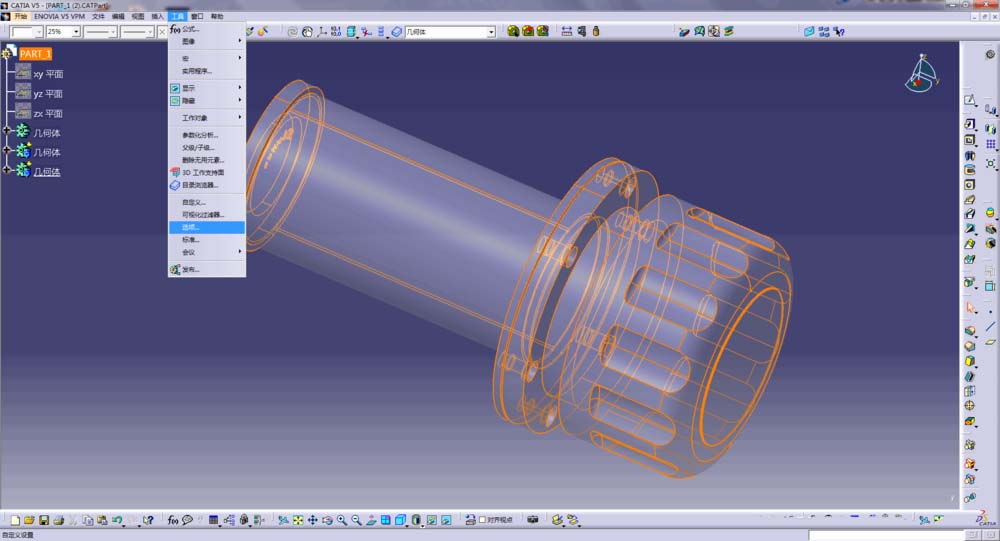Open the 文件 menu in the menu bar
The image size is (1000, 541).
click(98, 16)
